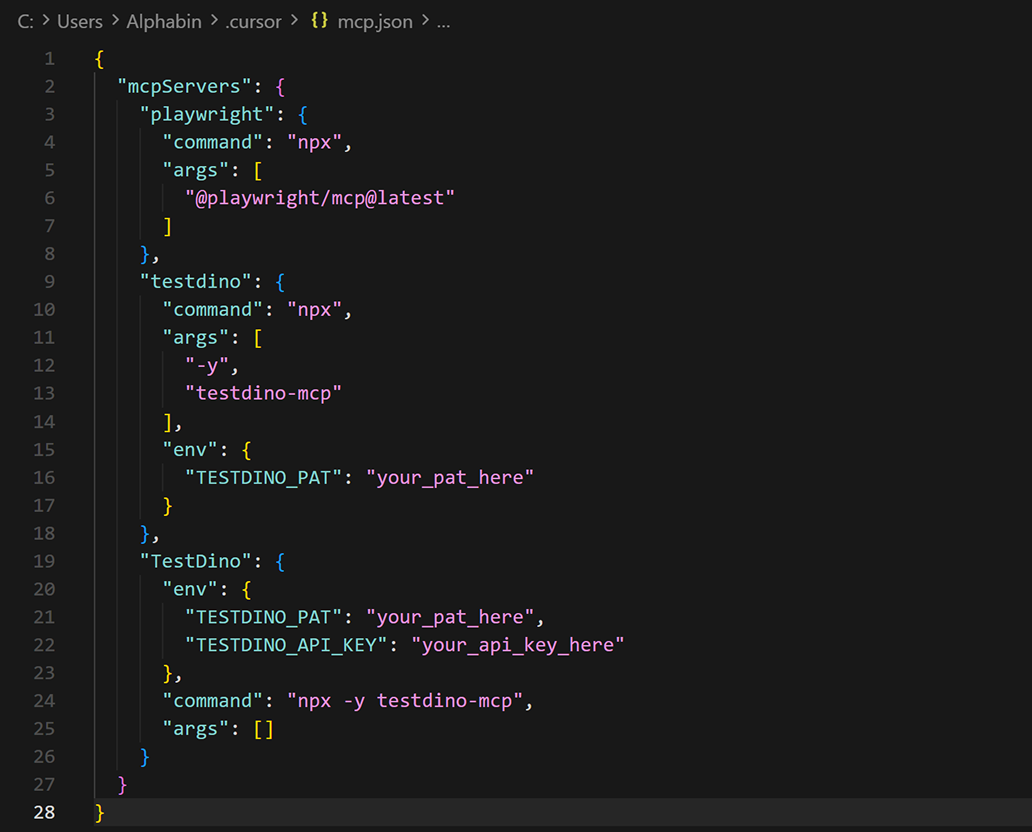Open the breadcrumb ellipsis symbol segment

click(x=444, y=23)
